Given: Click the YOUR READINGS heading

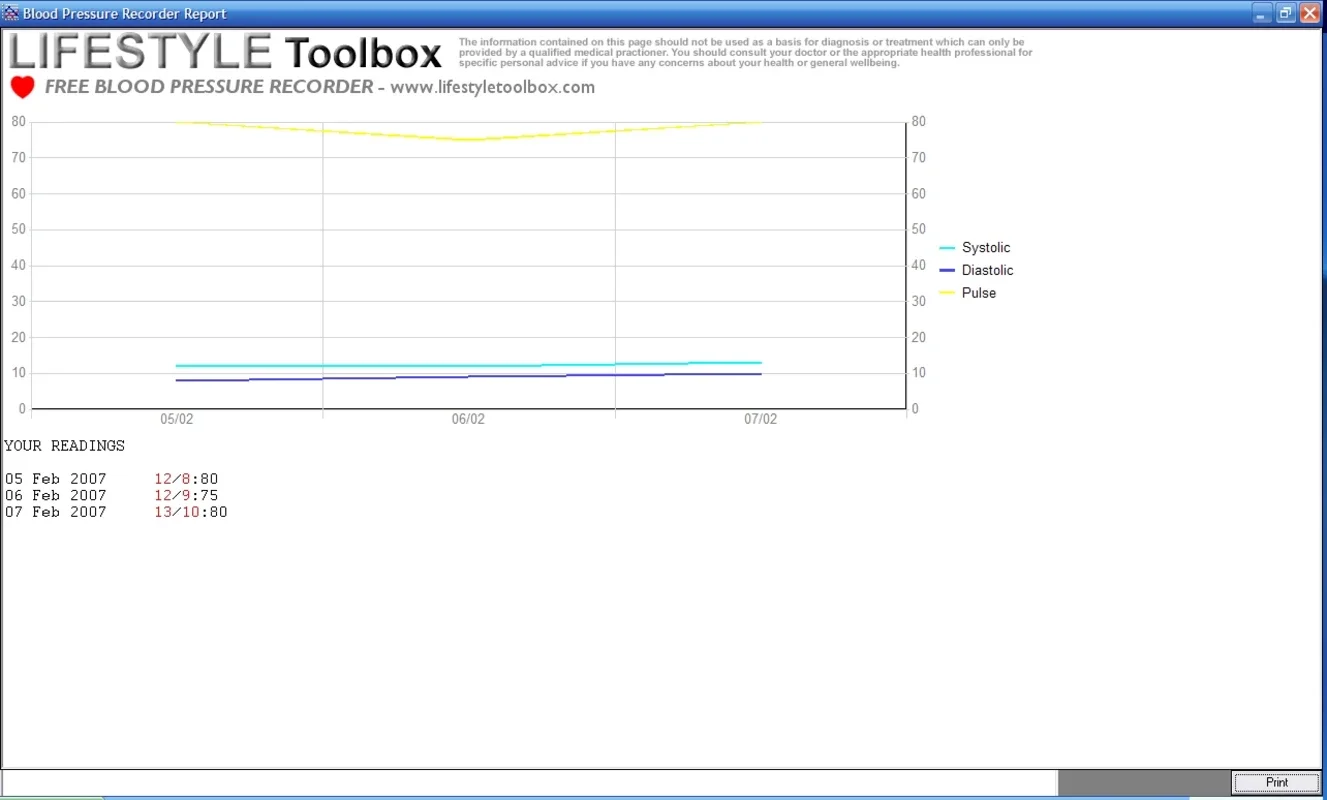Looking at the screenshot, I should (65, 446).
